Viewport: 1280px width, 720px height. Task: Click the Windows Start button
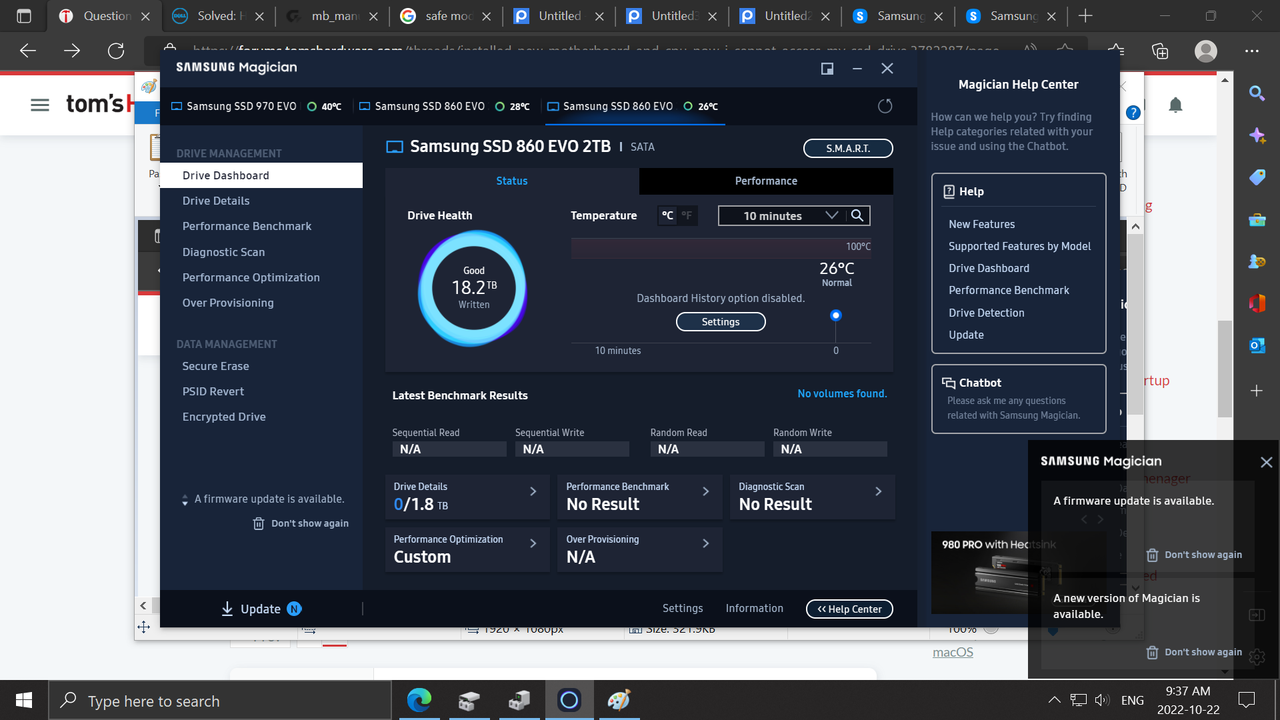click(23, 700)
